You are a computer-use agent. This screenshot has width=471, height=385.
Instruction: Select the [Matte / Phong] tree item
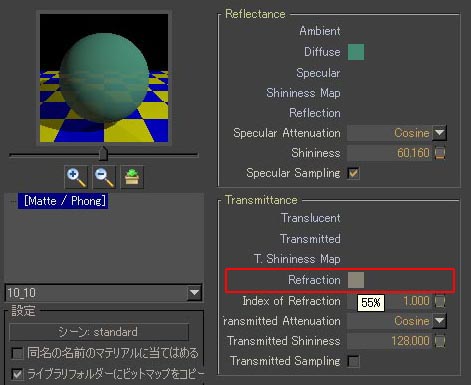[x=63, y=201]
